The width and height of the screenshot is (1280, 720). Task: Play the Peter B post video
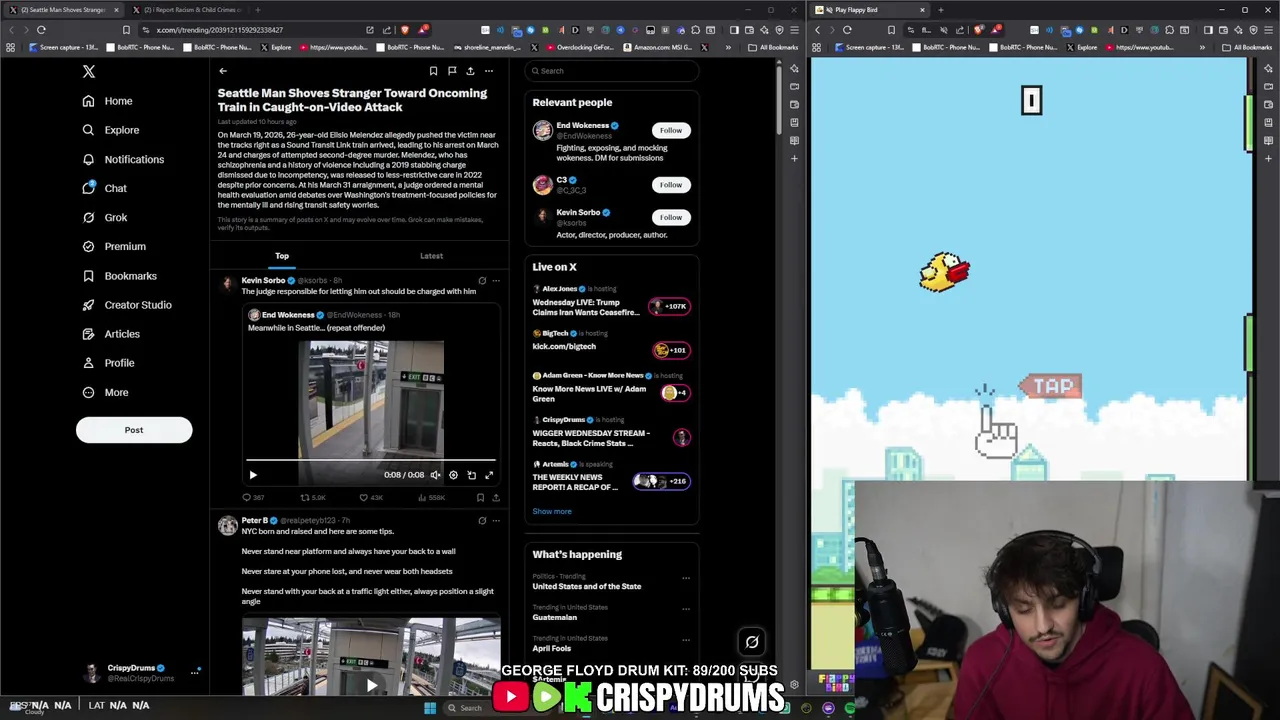point(371,685)
